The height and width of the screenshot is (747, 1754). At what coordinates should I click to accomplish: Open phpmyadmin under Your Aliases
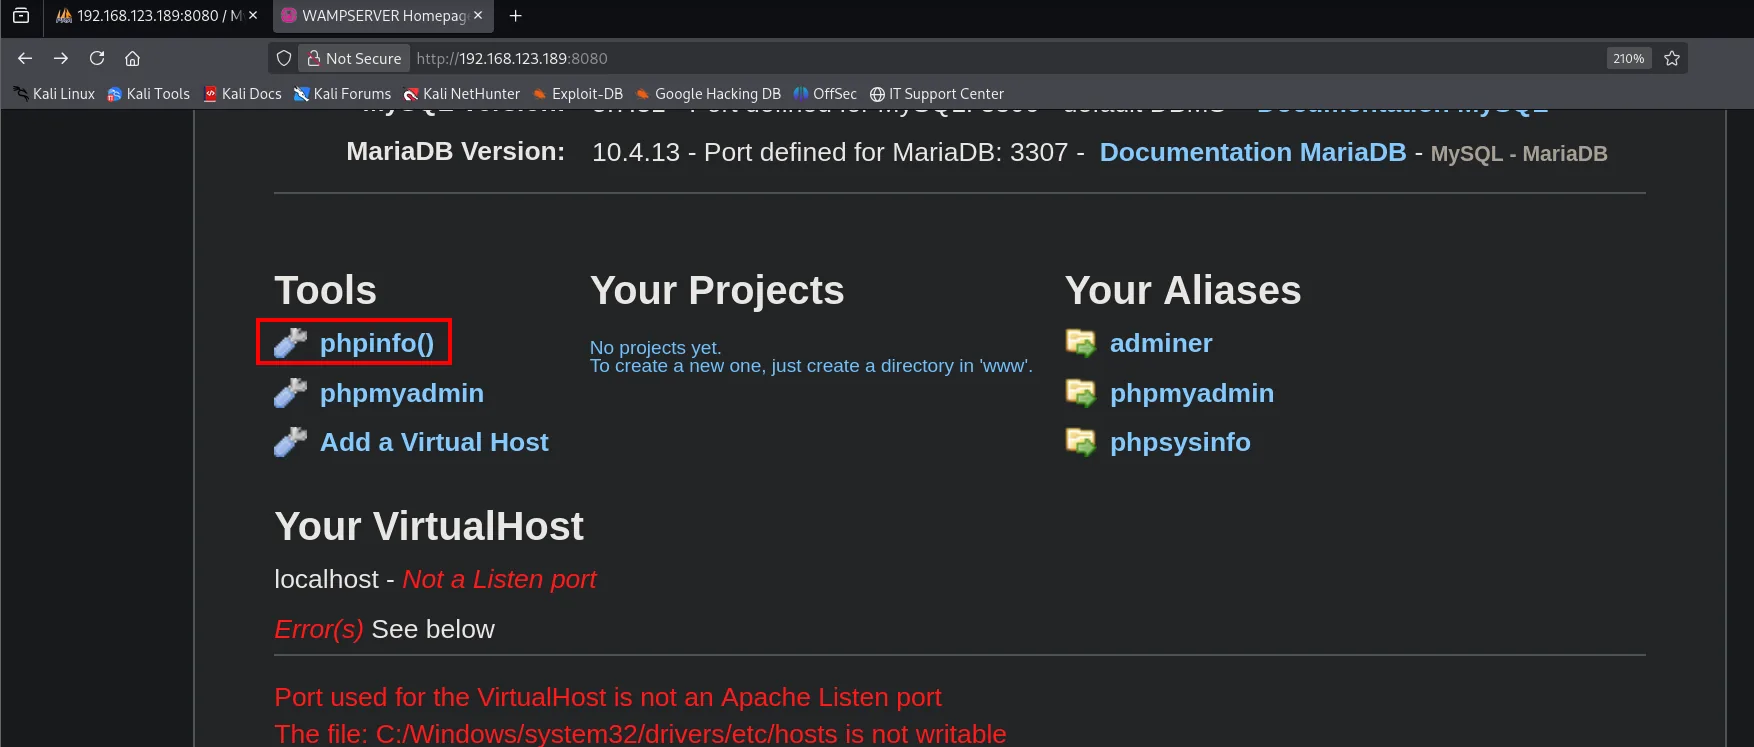tap(1192, 393)
